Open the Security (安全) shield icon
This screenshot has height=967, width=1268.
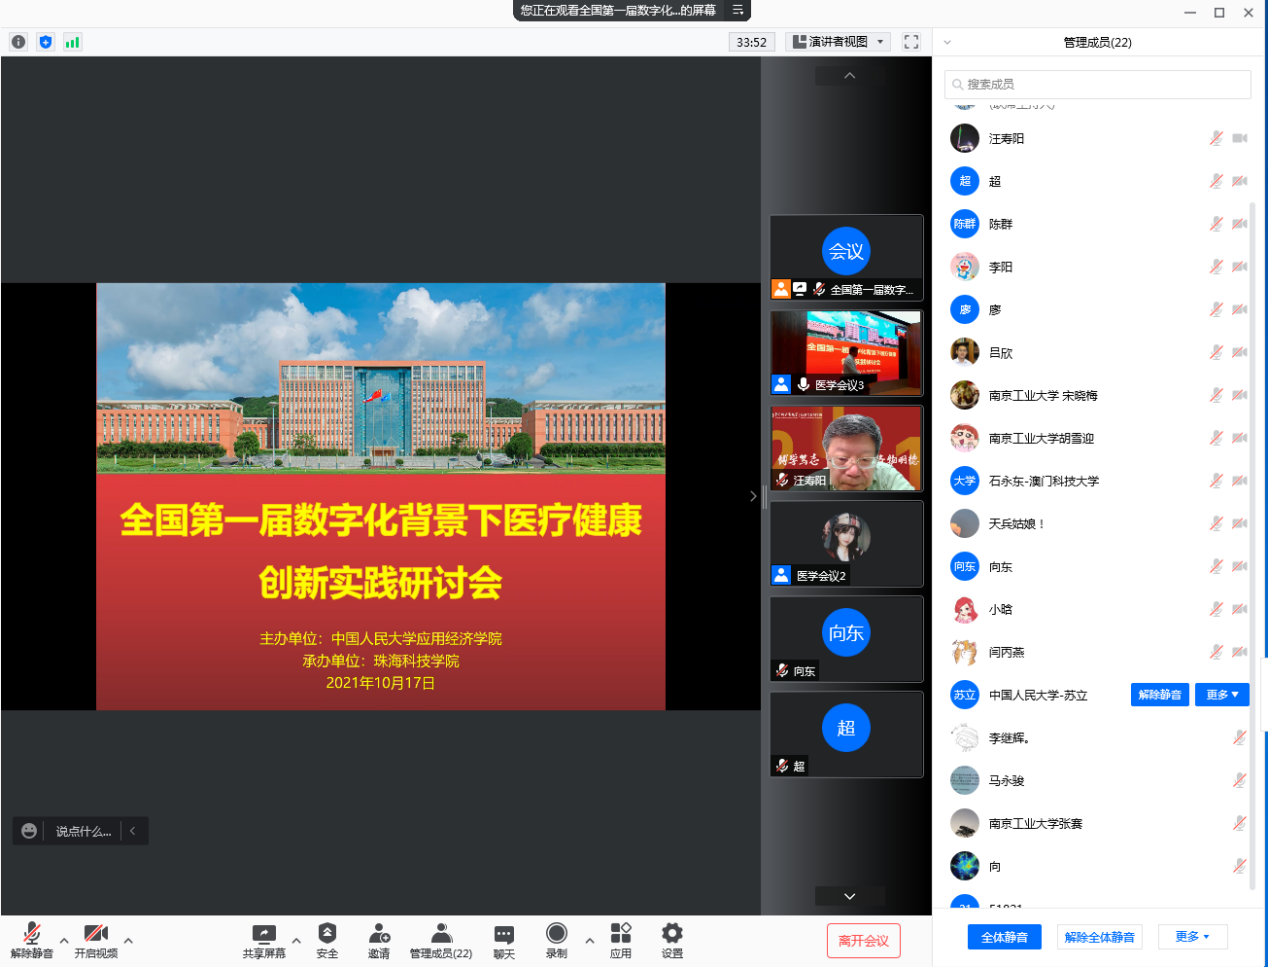click(x=327, y=934)
